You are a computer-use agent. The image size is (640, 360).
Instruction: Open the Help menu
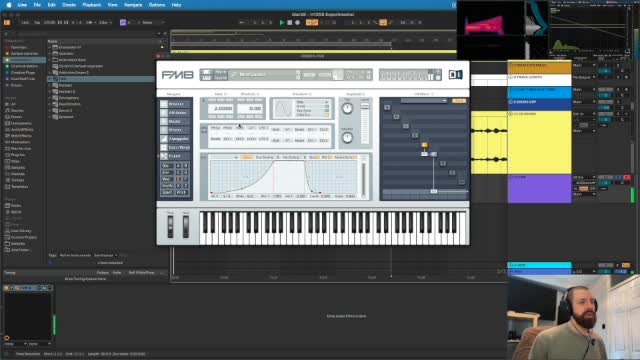[176, 5]
